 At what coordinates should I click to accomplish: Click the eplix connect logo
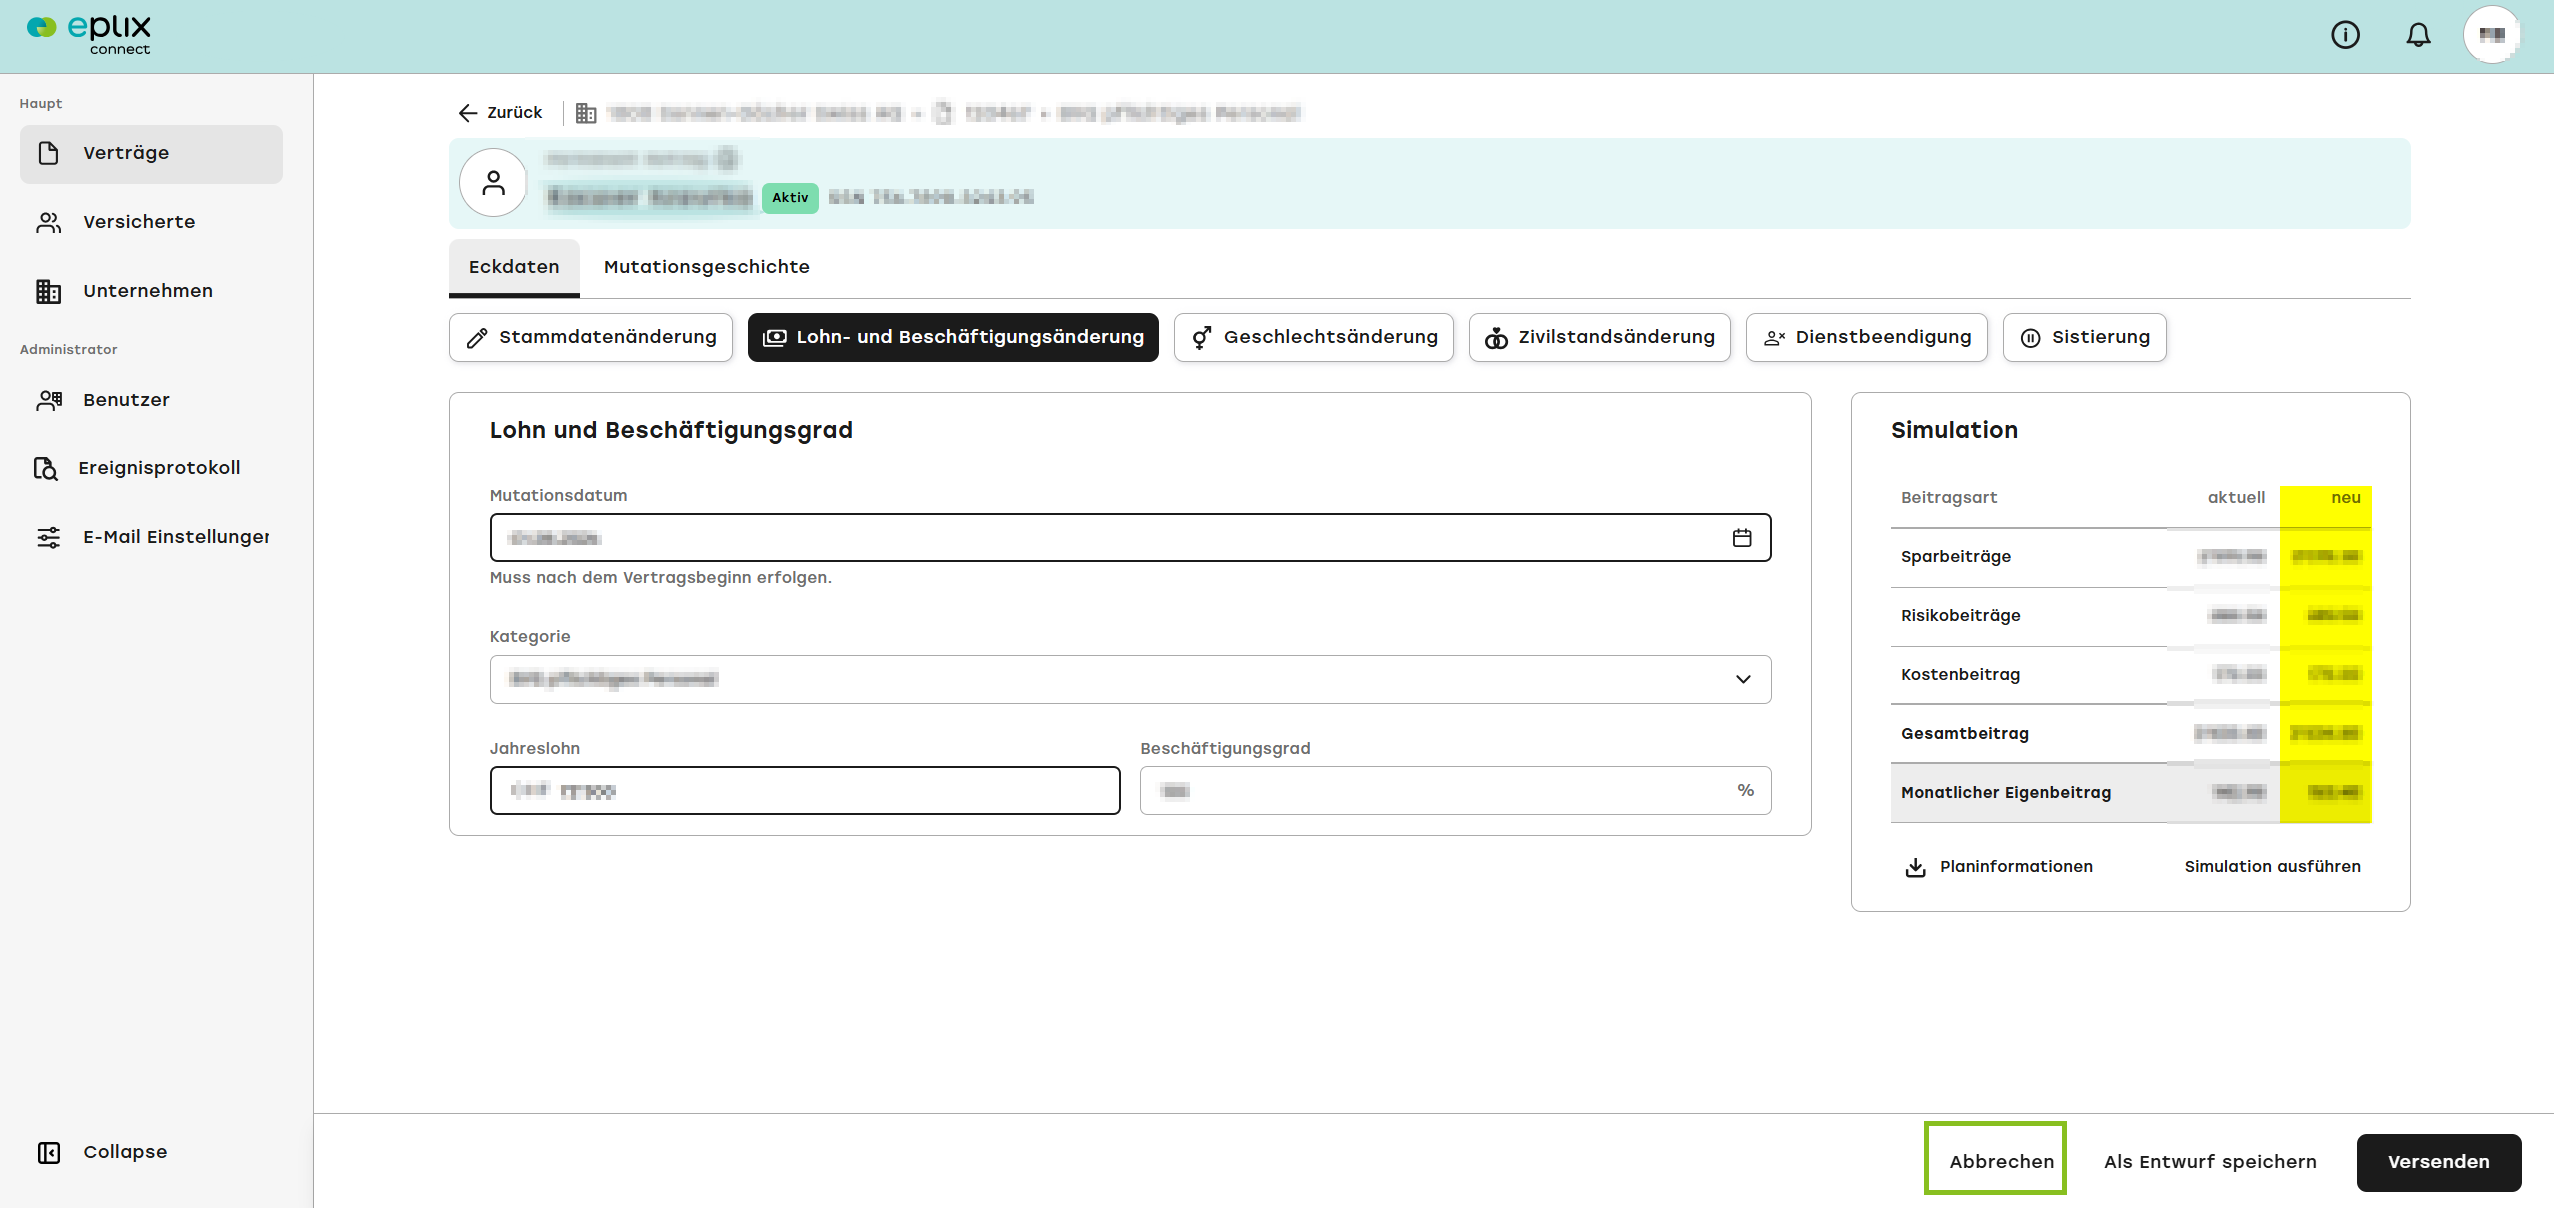[89, 35]
